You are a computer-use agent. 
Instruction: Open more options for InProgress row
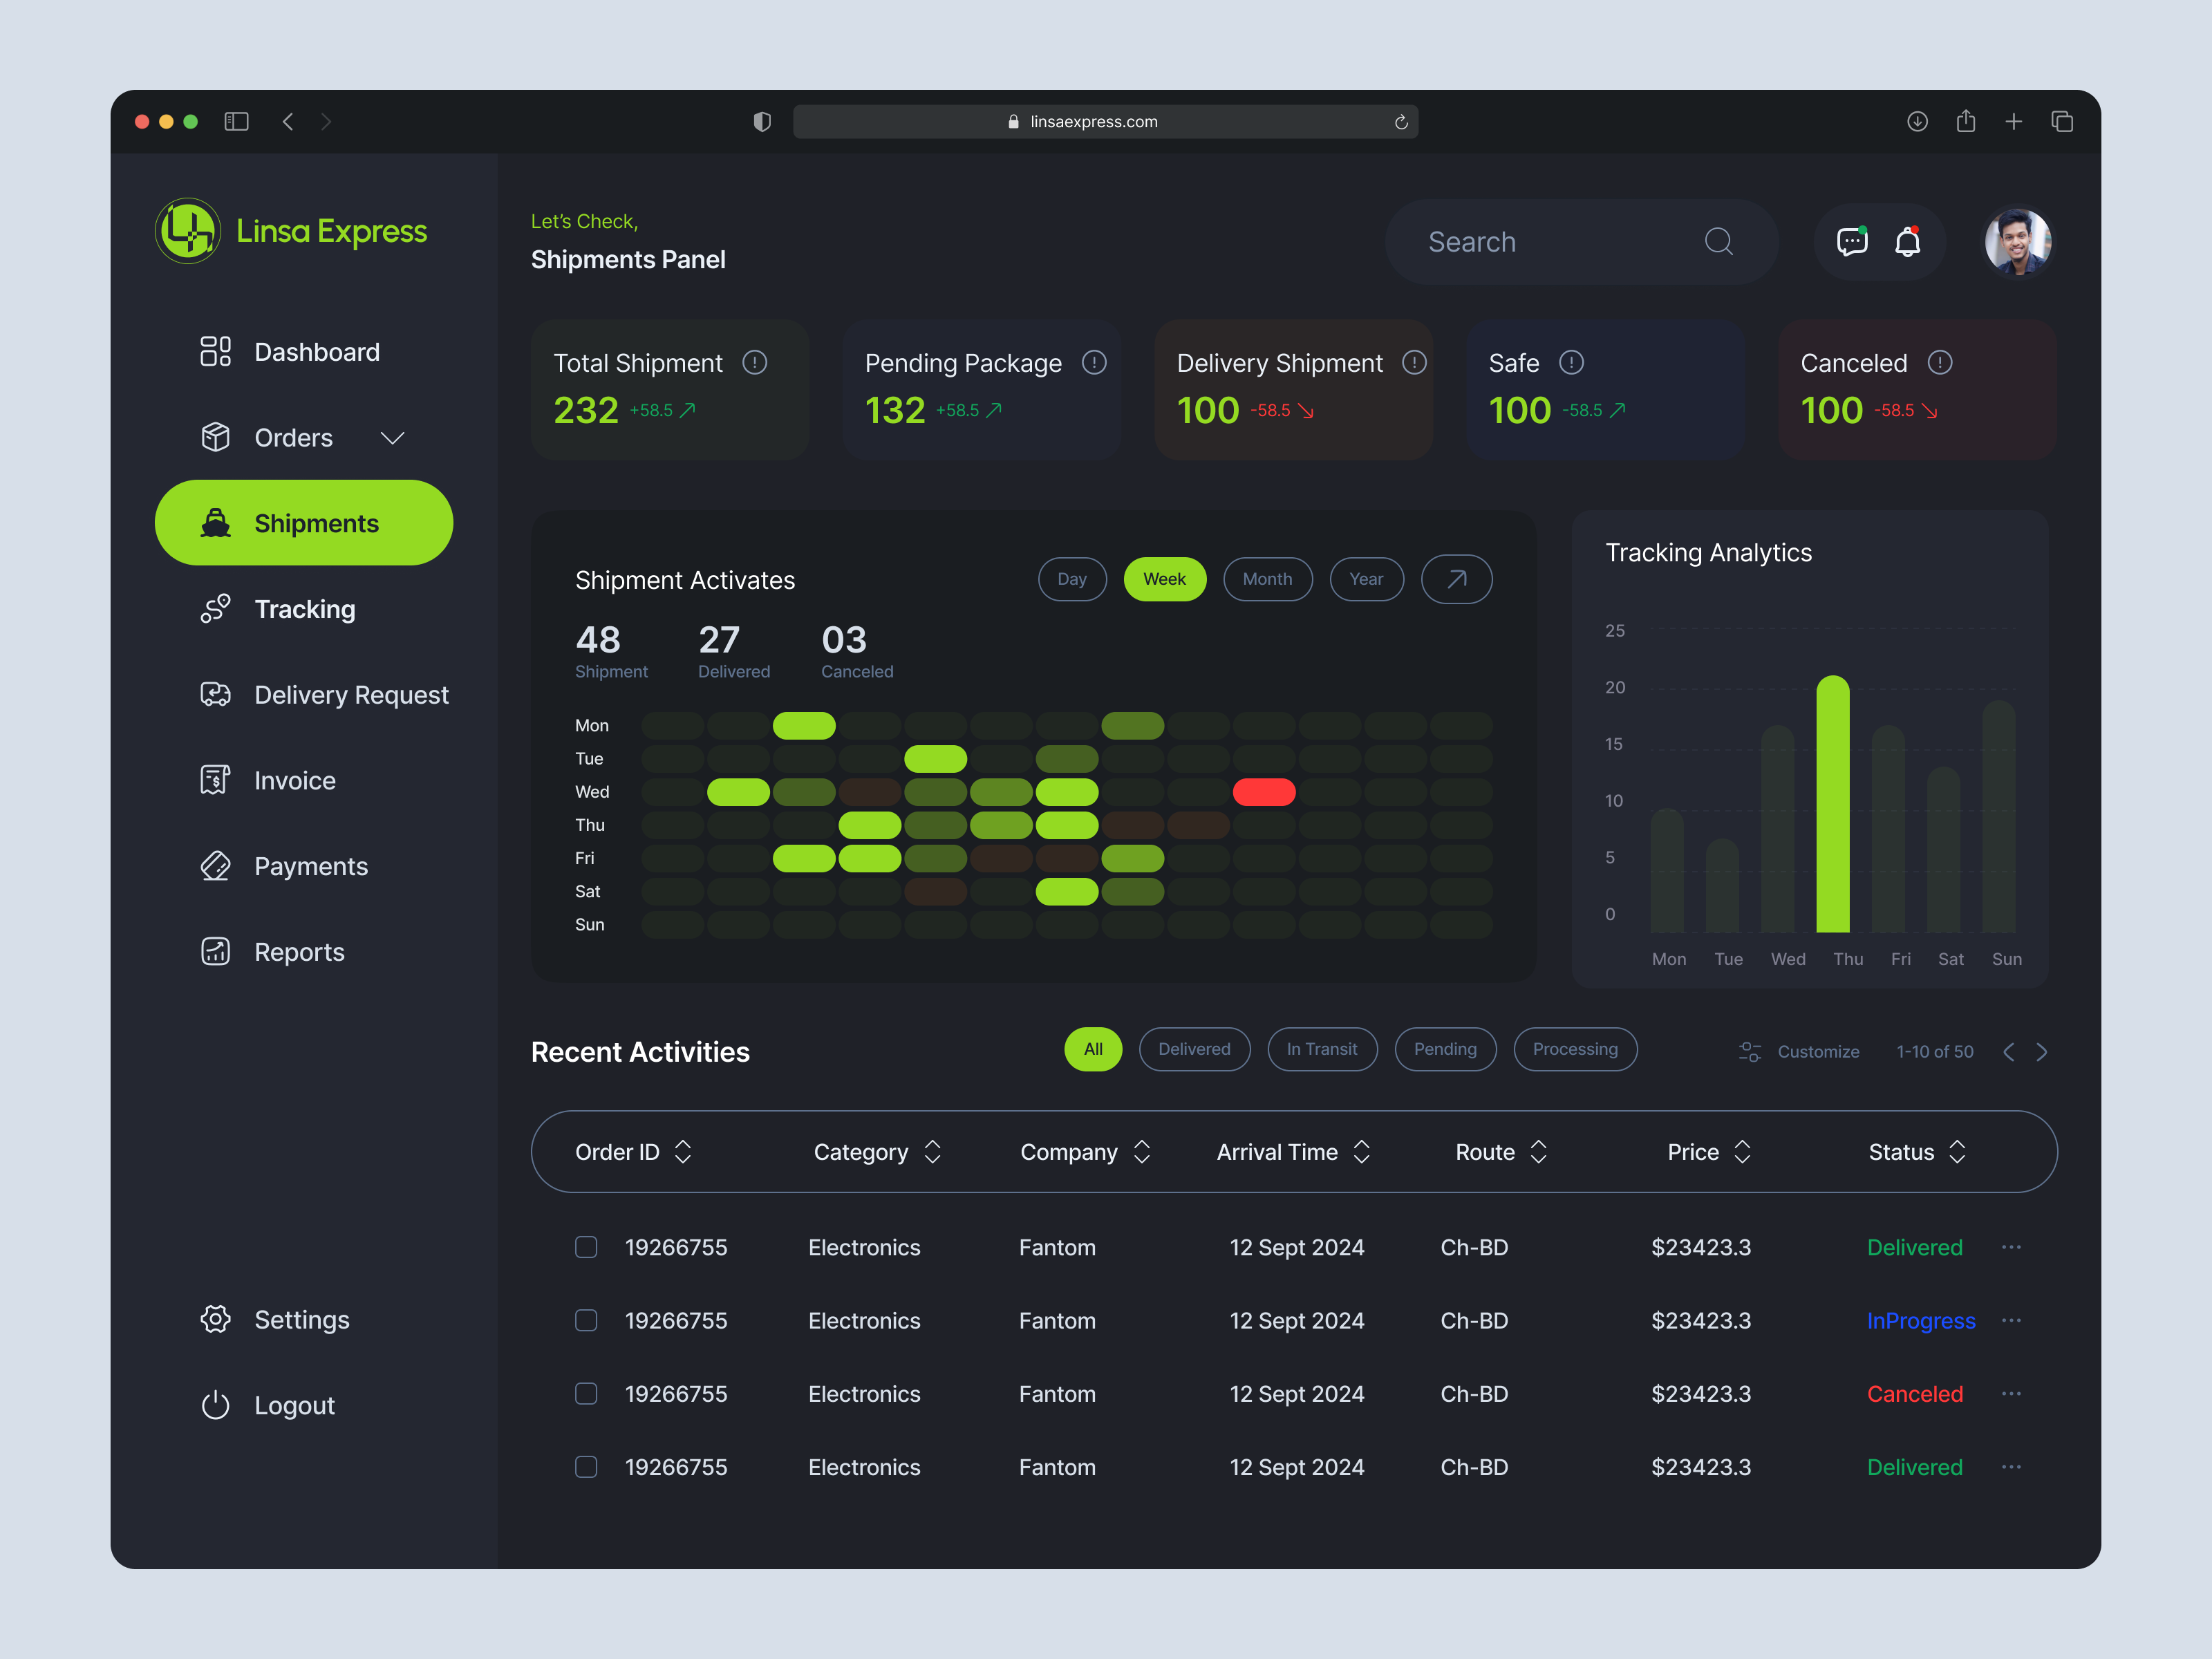2011,1320
